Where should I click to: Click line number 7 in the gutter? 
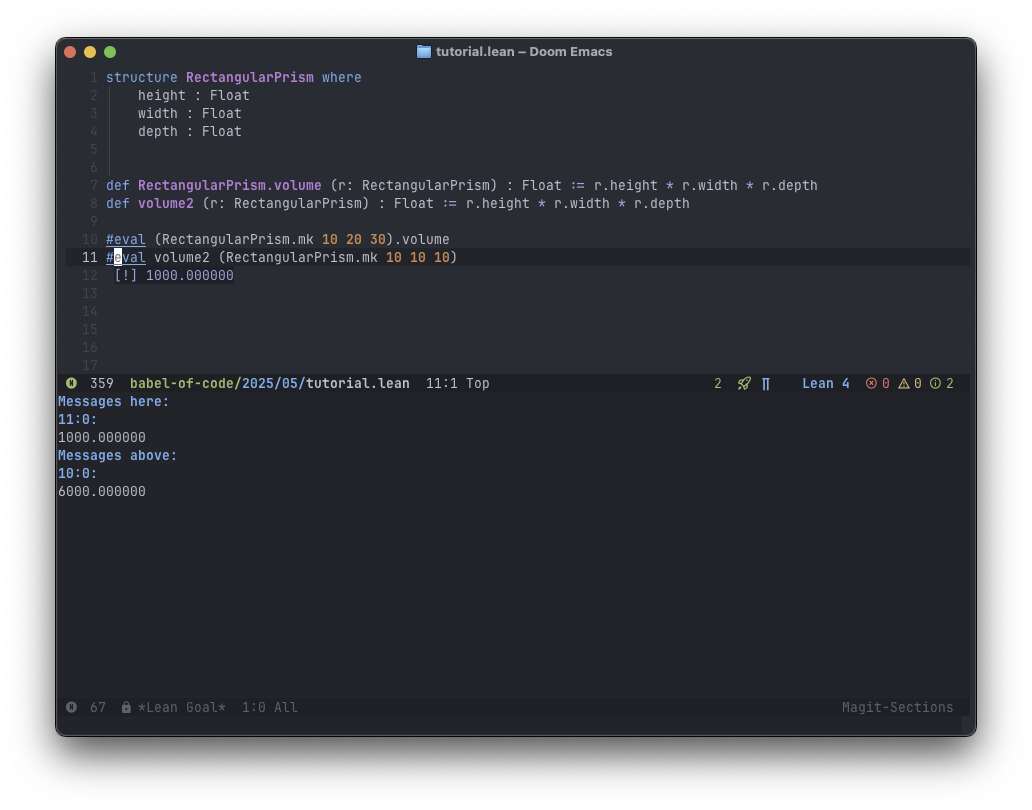(93, 186)
